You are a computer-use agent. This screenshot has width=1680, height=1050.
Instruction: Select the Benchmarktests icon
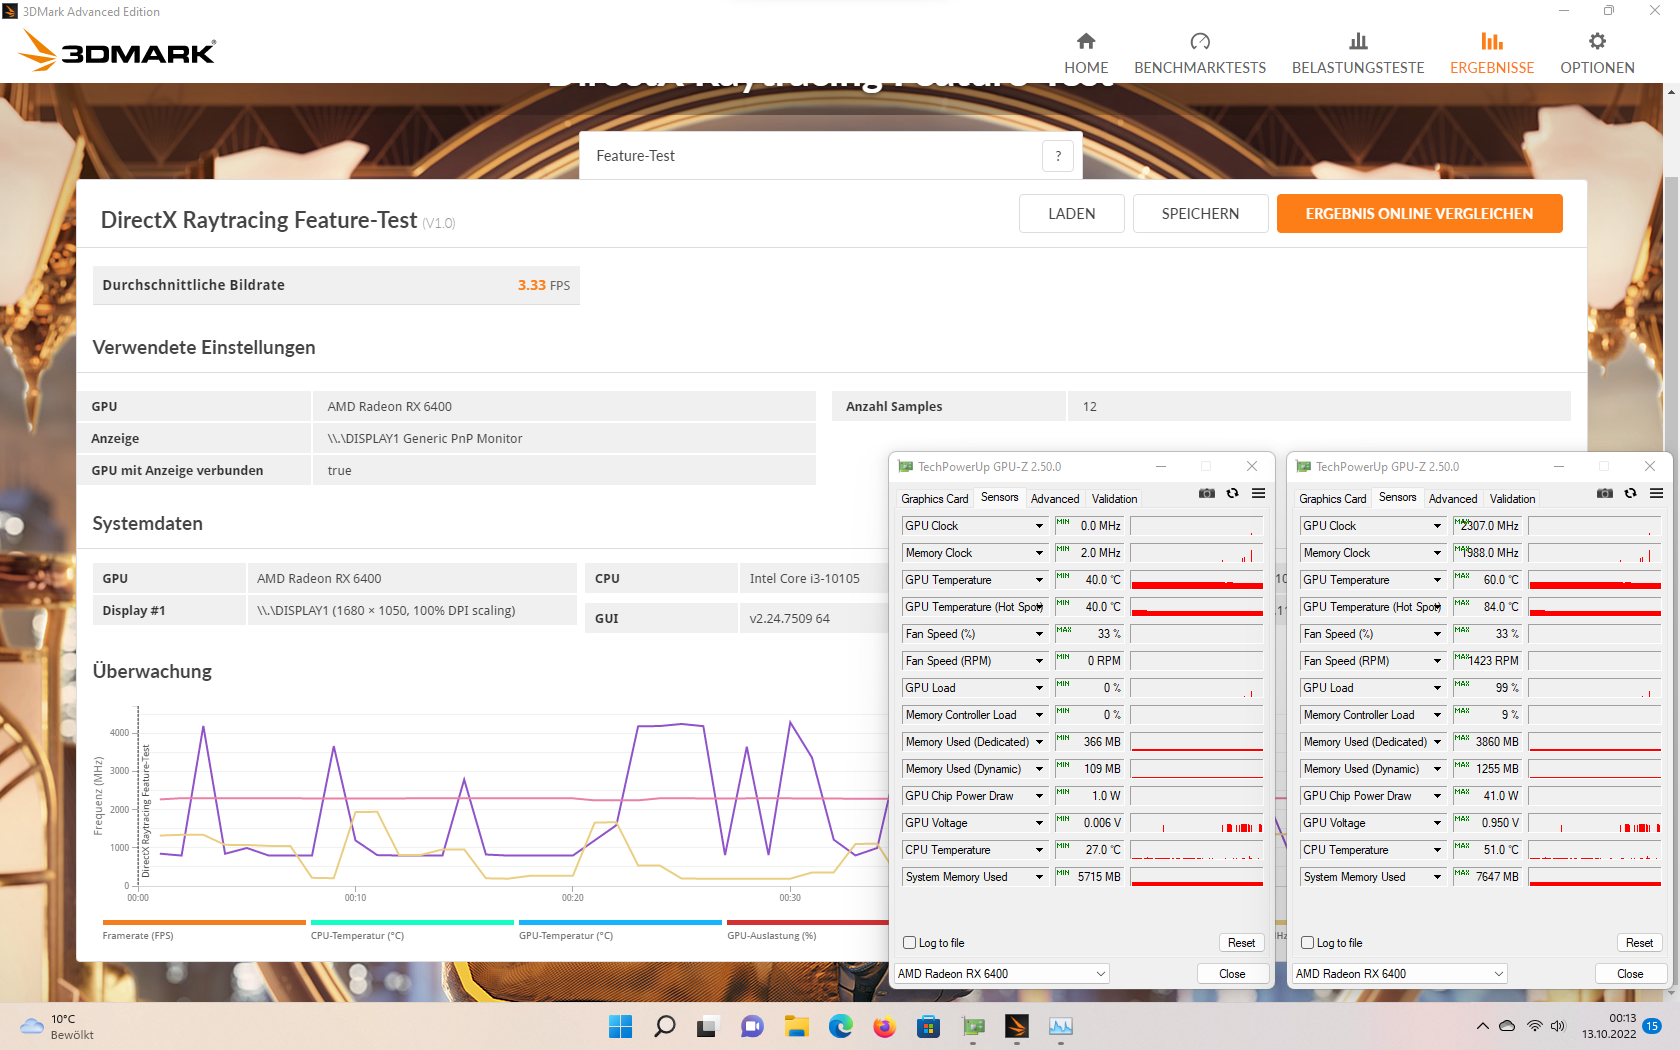tap(1199, 50)
